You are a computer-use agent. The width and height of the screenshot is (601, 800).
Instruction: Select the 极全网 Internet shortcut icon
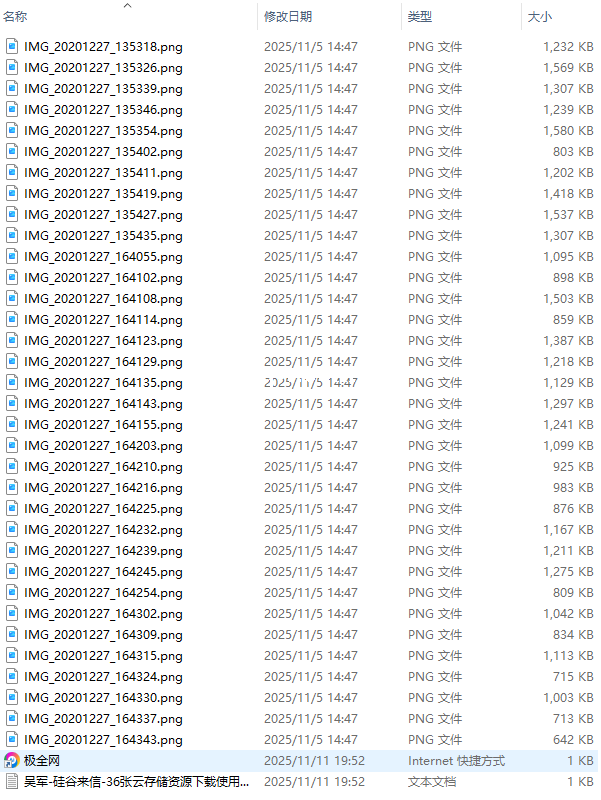pos(12,761)
